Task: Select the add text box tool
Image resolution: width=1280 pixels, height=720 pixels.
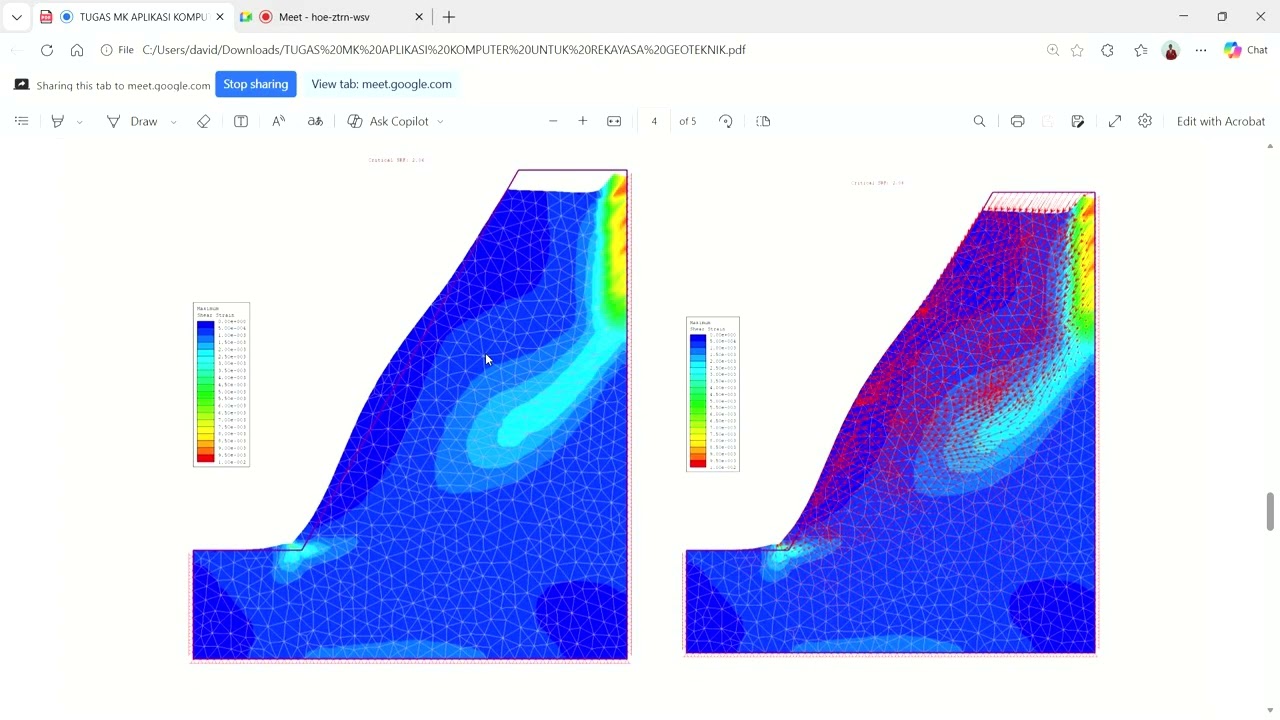Action: pyautogui.click(x=241, y=121)
